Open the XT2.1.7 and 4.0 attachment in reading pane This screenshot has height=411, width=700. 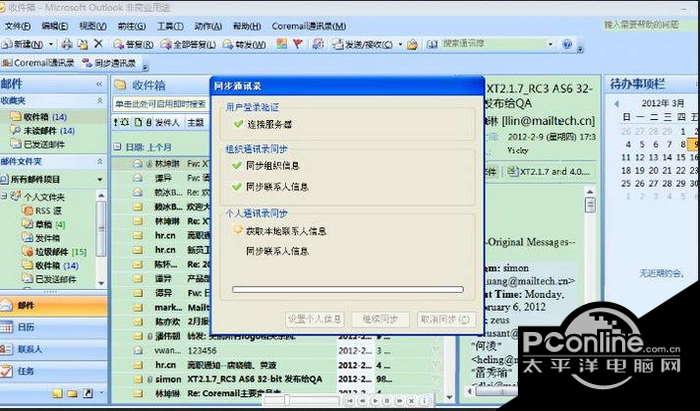(x=550, y=171)
